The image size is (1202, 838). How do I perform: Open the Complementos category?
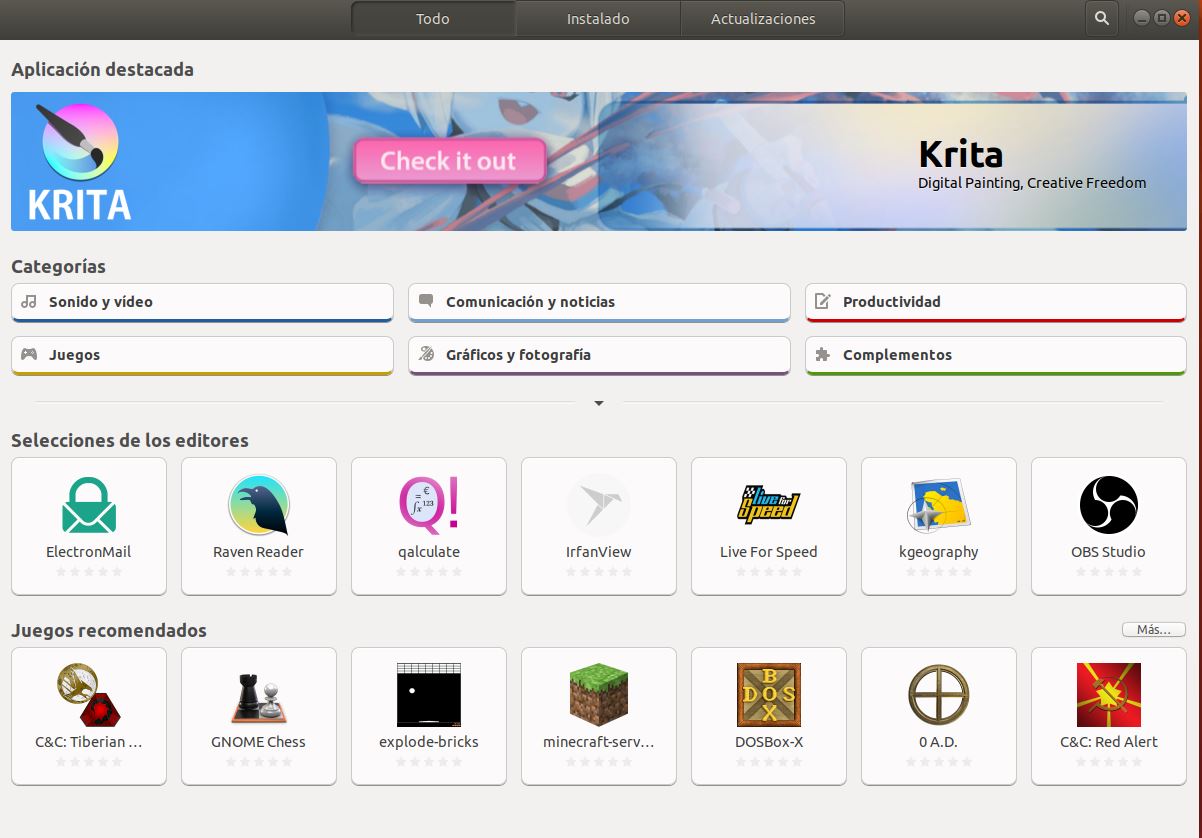996,355
